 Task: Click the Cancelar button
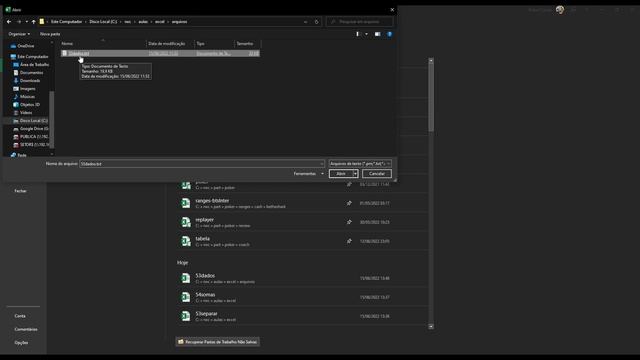(x=377, y=174)
